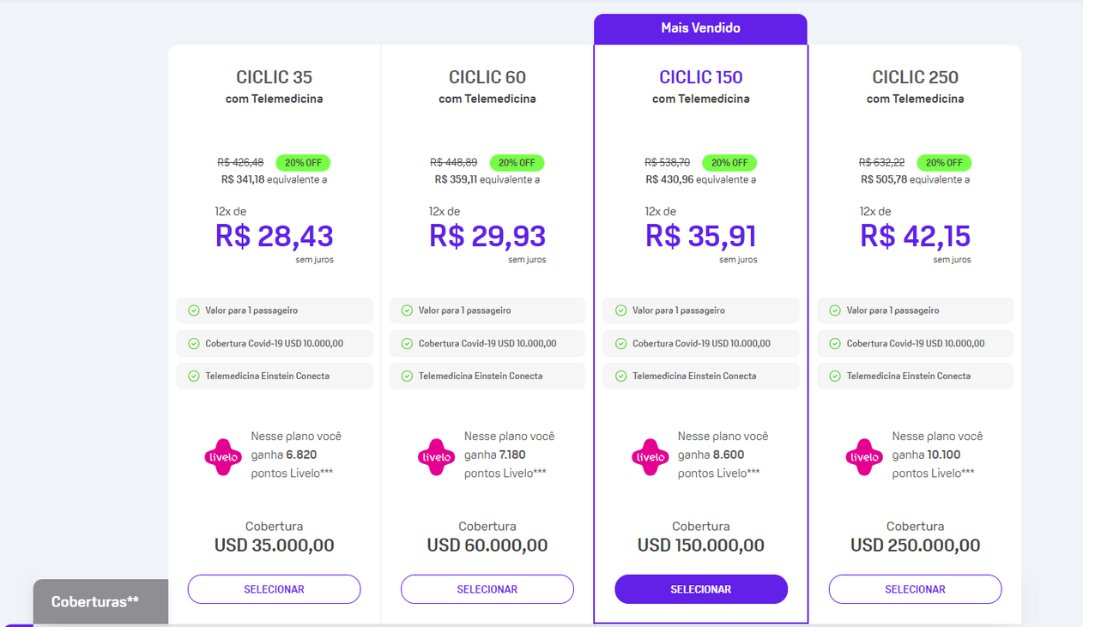Click Telemedicina check icon in CICLIC 250
Viewport: 1095px width, 627px height.
click(x=835, y=376)
